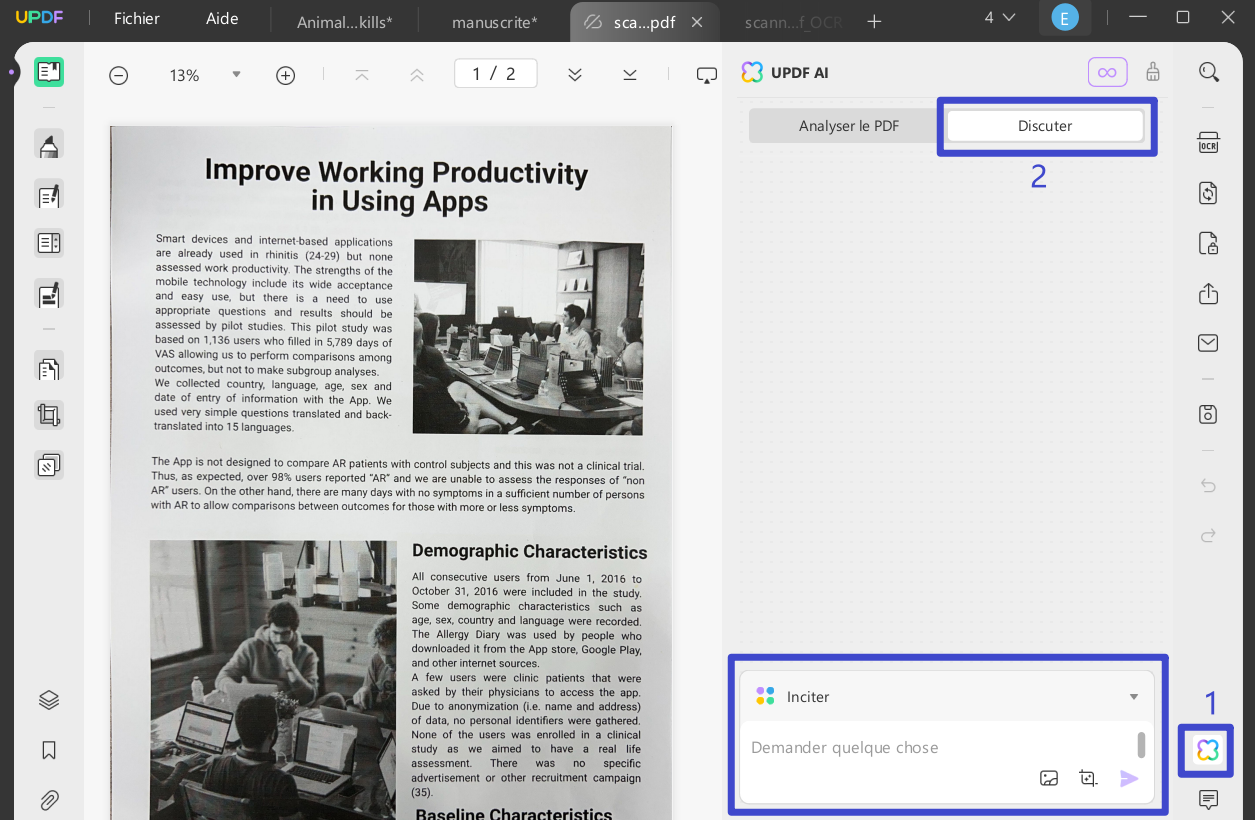Click the share file icon
The image size is (1255, 820).
pos(1208,294)
